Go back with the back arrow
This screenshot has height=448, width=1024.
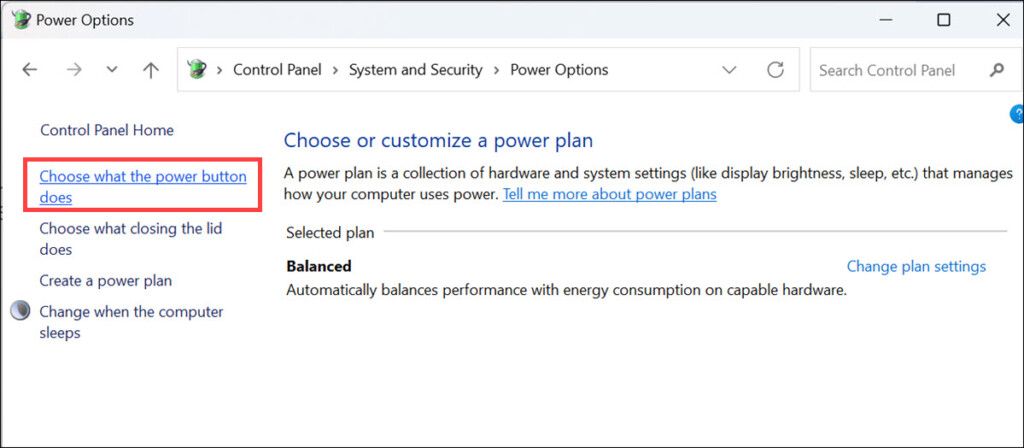[x=30, y=70]
